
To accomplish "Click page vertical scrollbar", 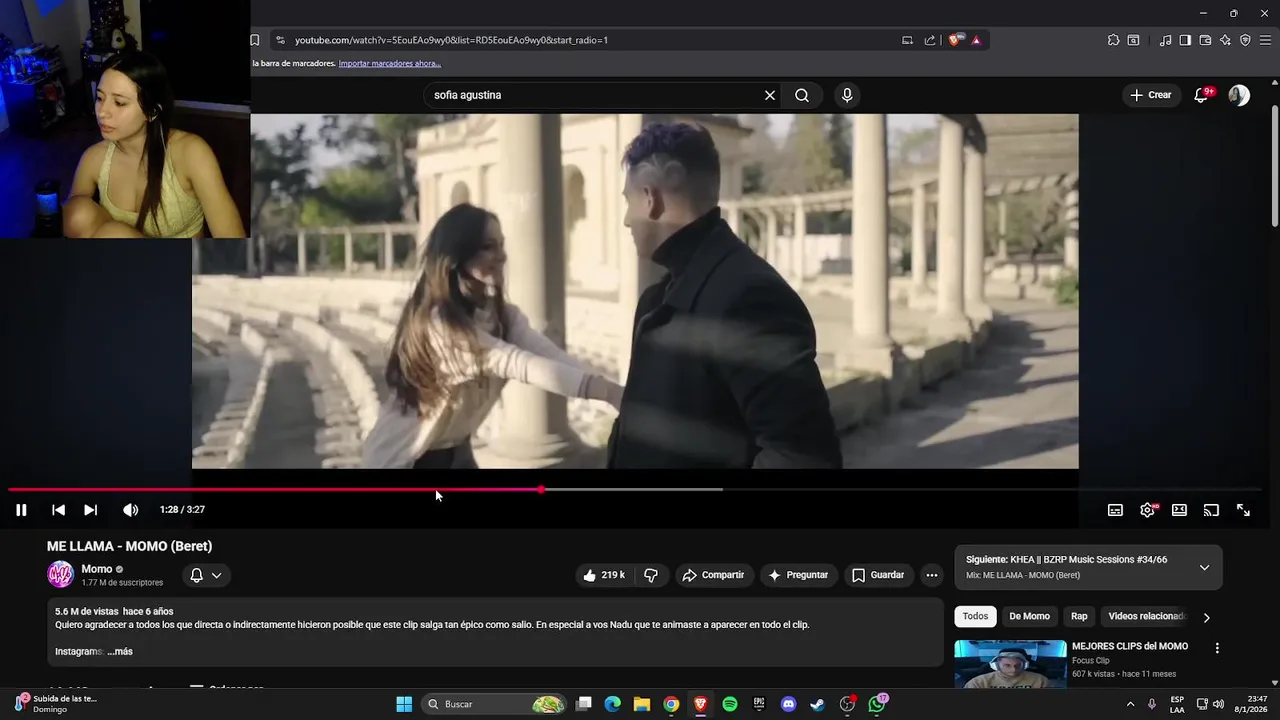I will tap(1274, 165).
